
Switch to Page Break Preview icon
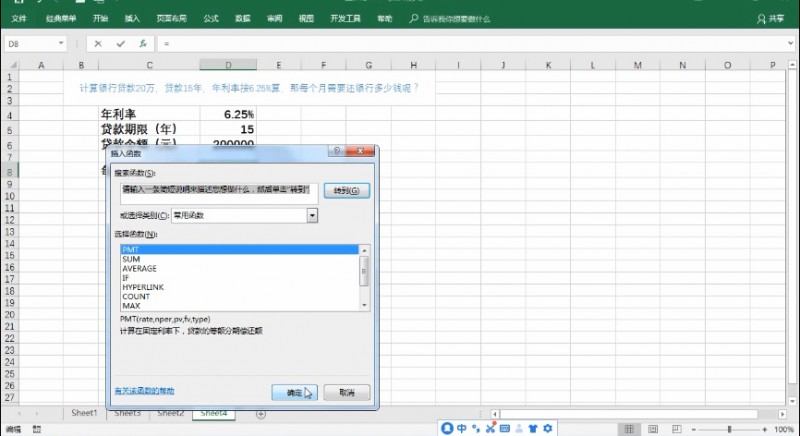pos(676,429)
